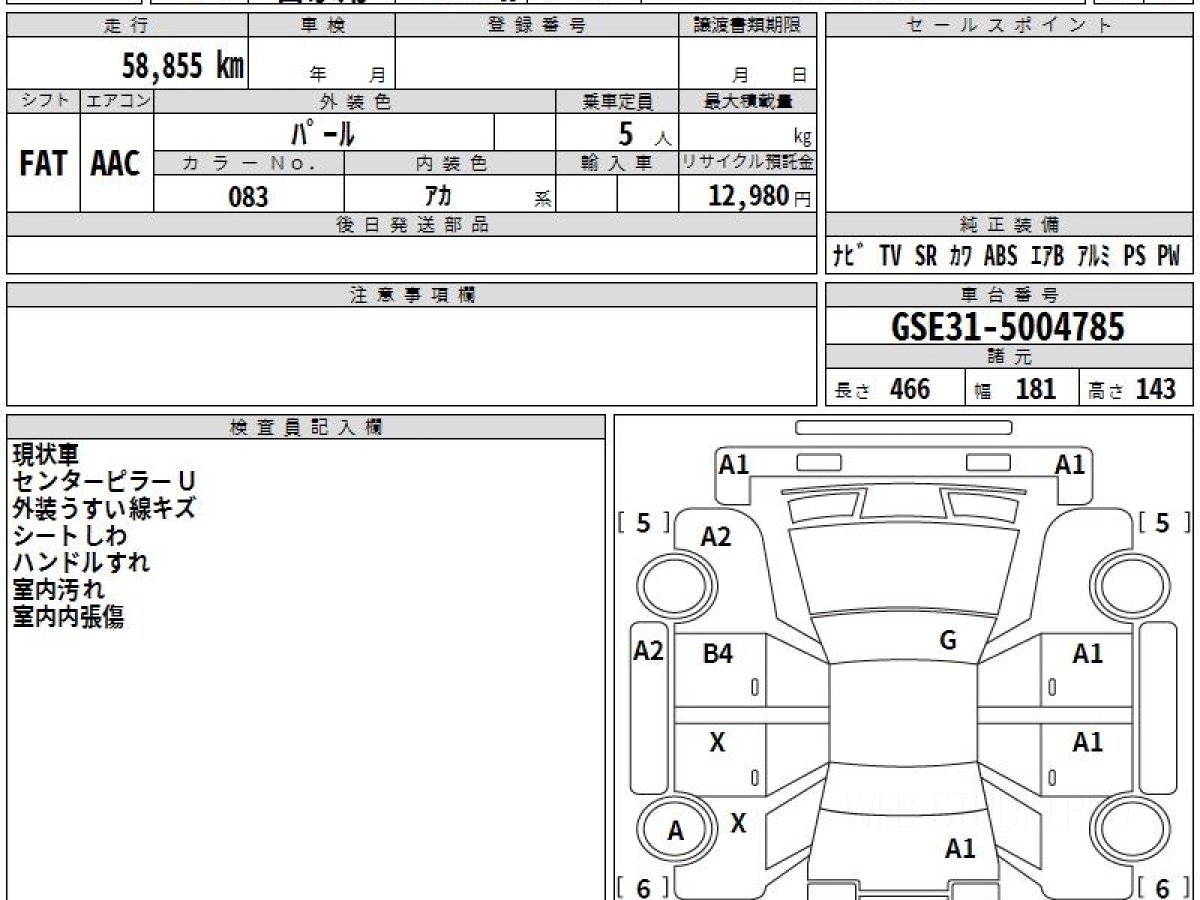Select the SR equipment code
The width and height of the screenshot is (1200, 900).
(925, 256)
